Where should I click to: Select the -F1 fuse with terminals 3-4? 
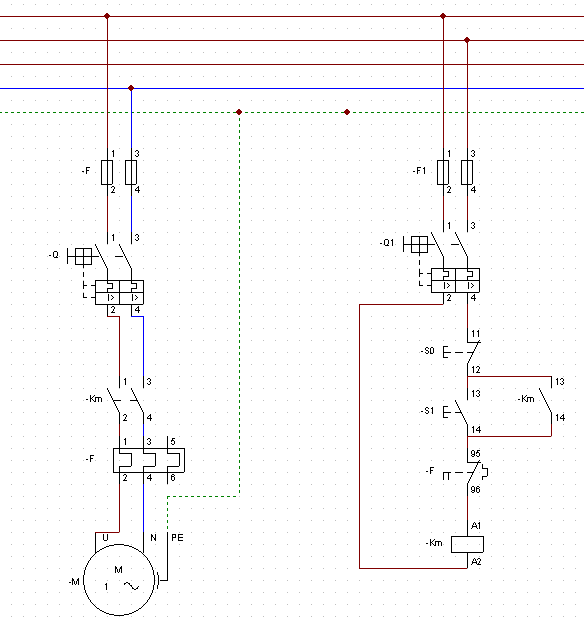[467, 172]
